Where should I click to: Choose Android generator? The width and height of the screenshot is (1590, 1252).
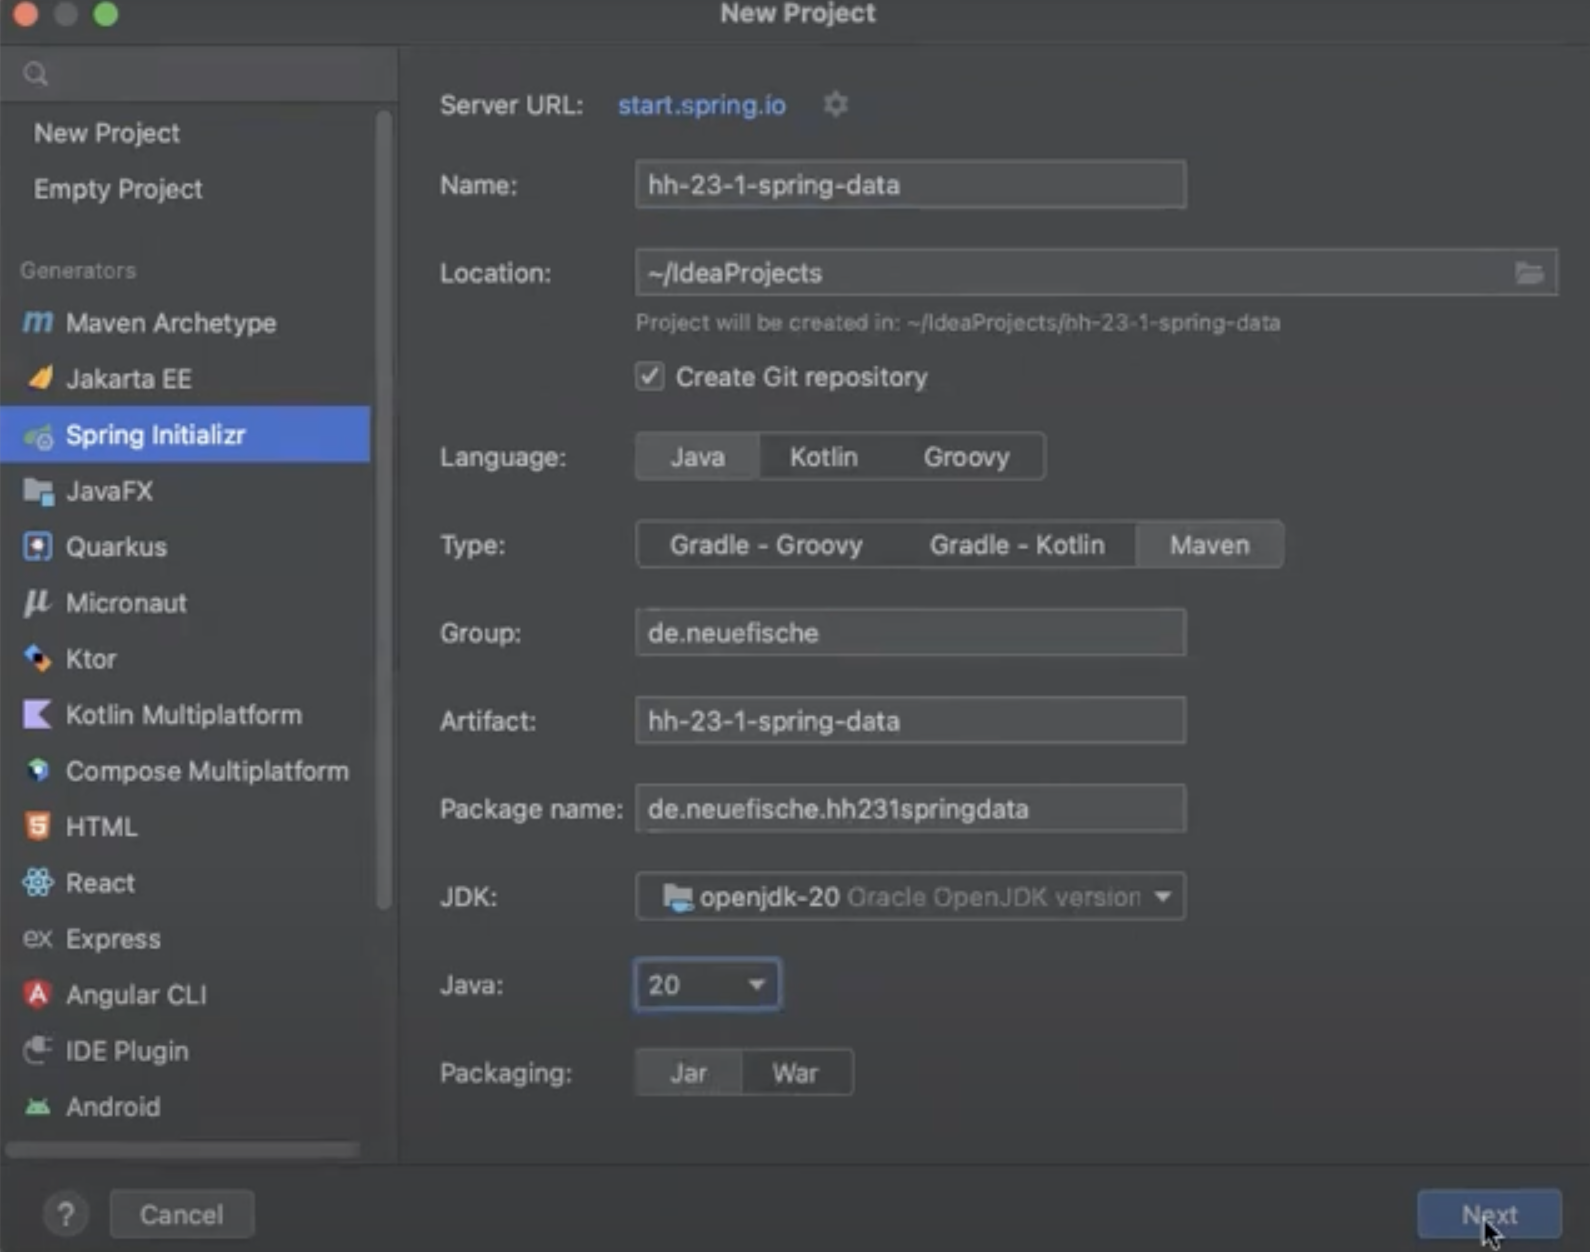coord(185,1107)
